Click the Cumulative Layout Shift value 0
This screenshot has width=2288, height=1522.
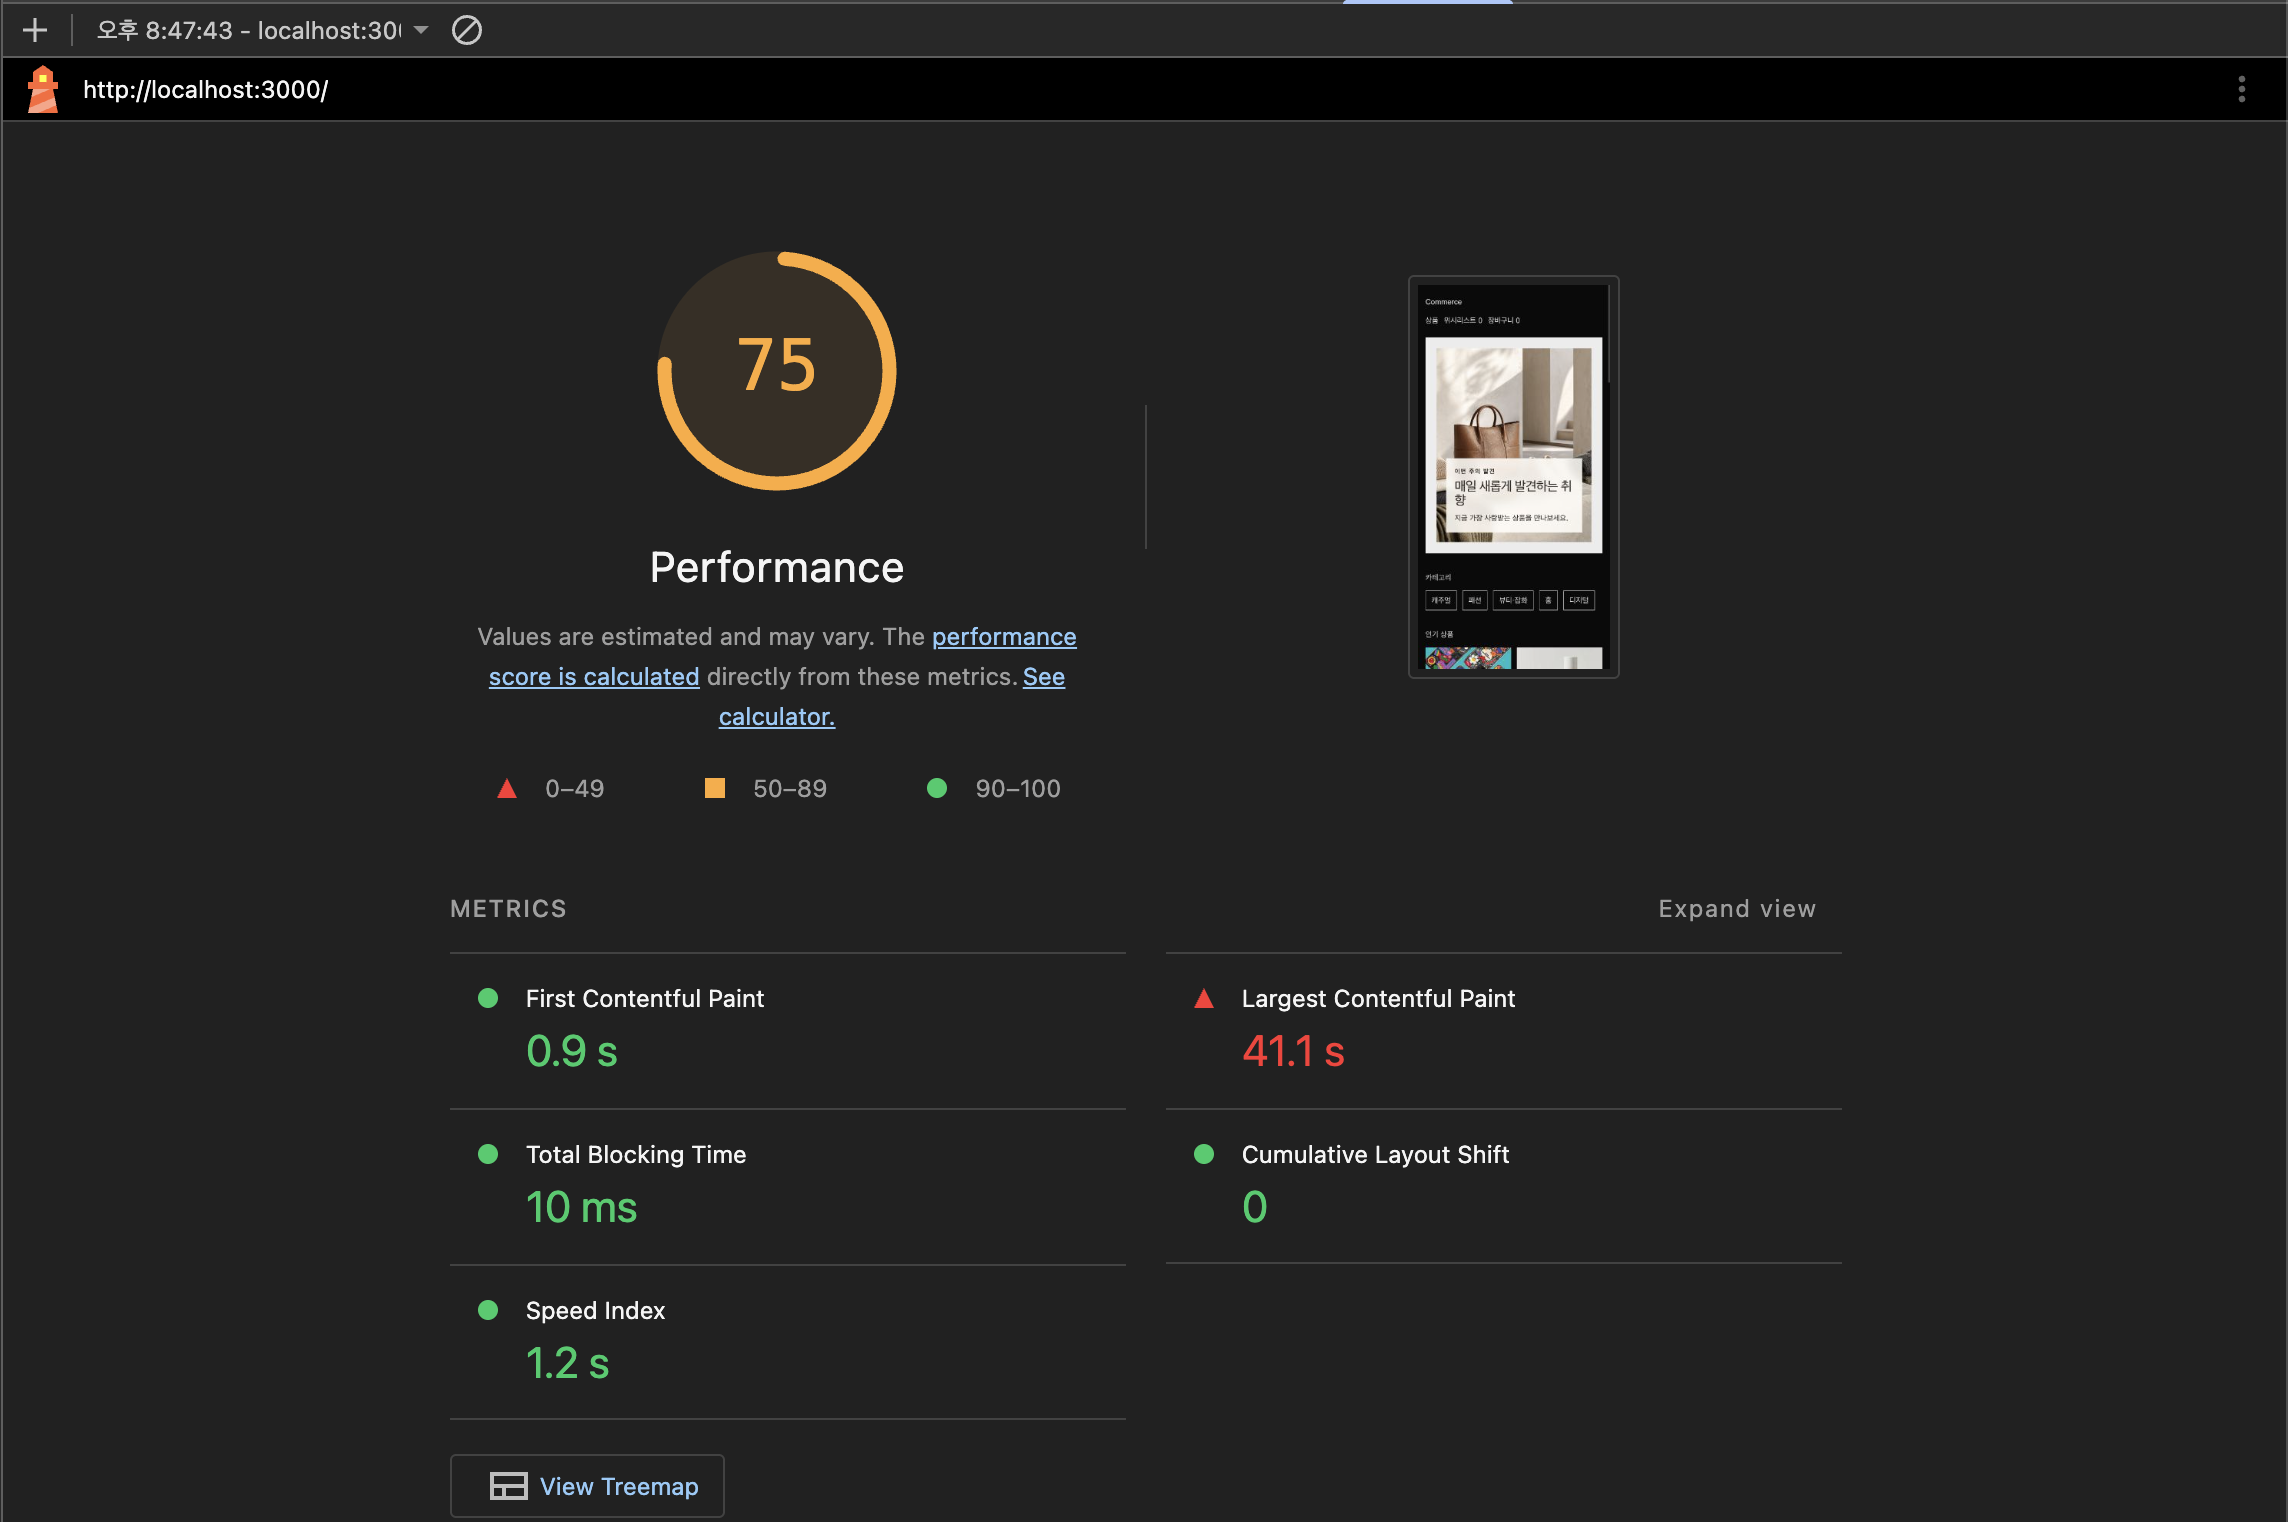point(1255,1207)
